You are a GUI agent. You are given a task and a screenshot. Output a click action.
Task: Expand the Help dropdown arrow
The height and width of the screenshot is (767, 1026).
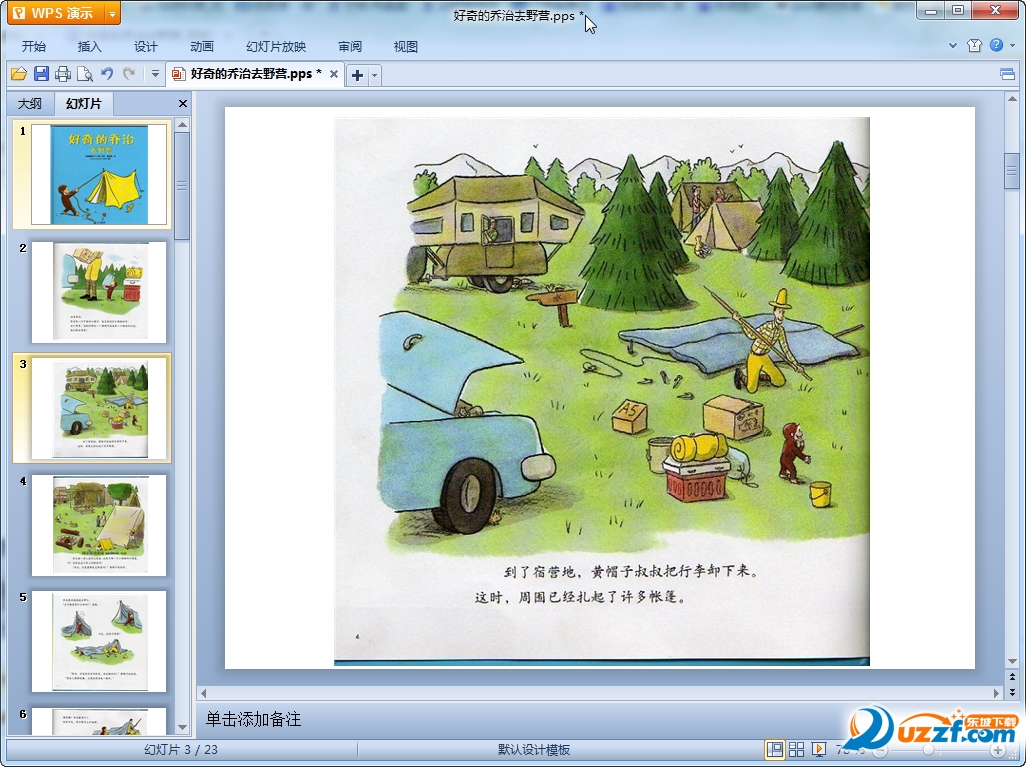(1012, 45)
